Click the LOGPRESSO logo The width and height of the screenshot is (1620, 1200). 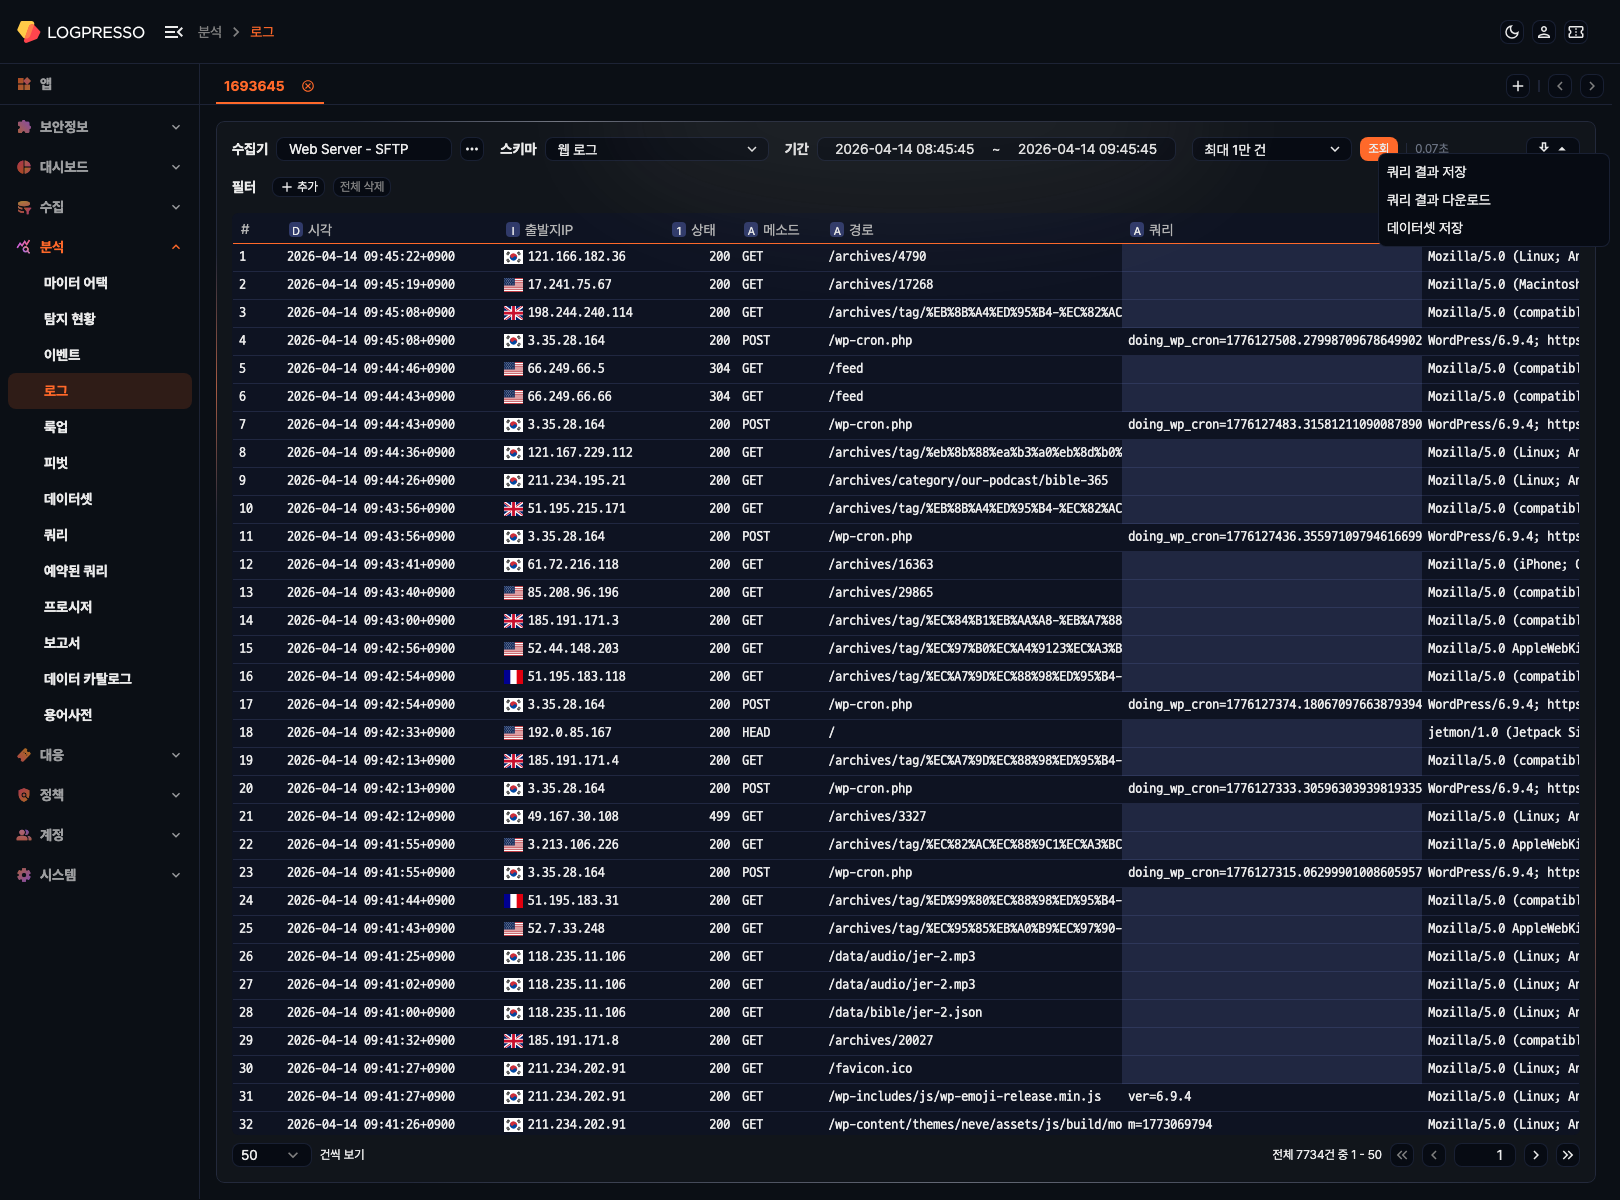click(x=81, y=32)
